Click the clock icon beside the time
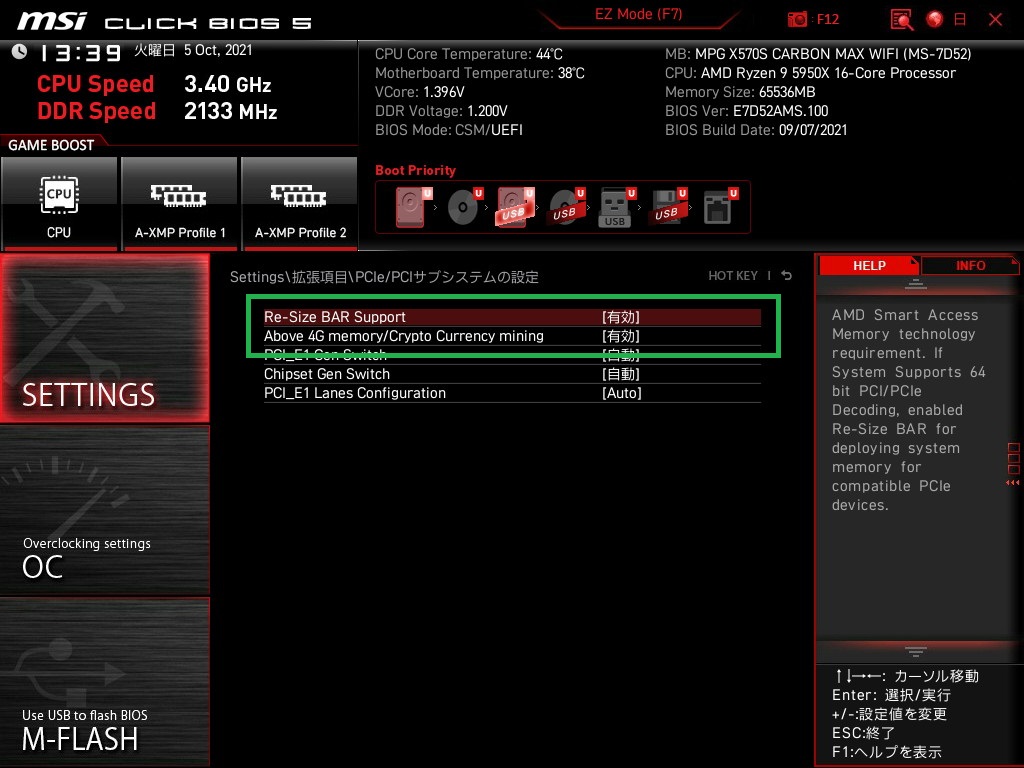This screenshot has height=768, width=1024. pos(19,52)
